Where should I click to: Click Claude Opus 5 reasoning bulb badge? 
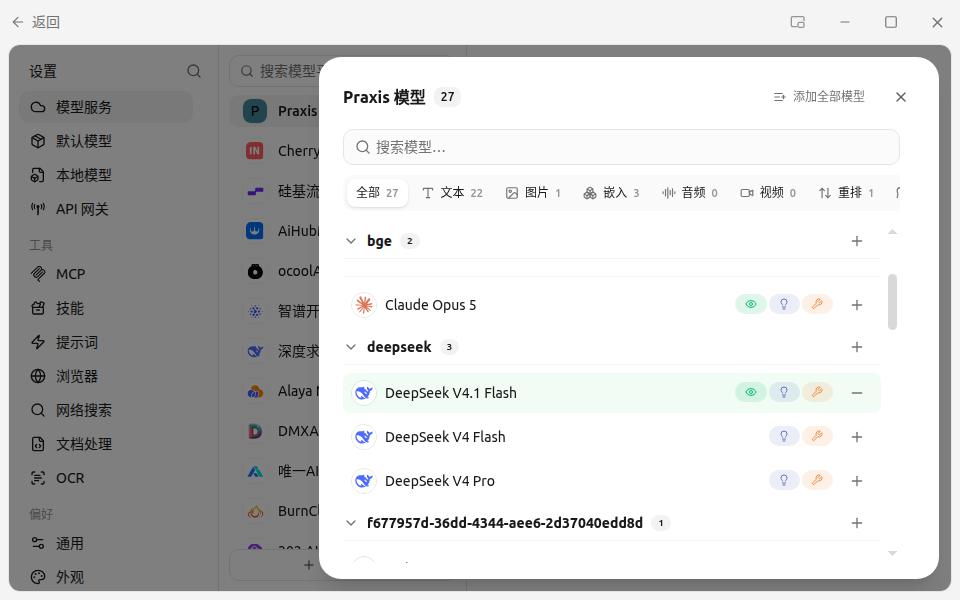click(x=784, y=304)
